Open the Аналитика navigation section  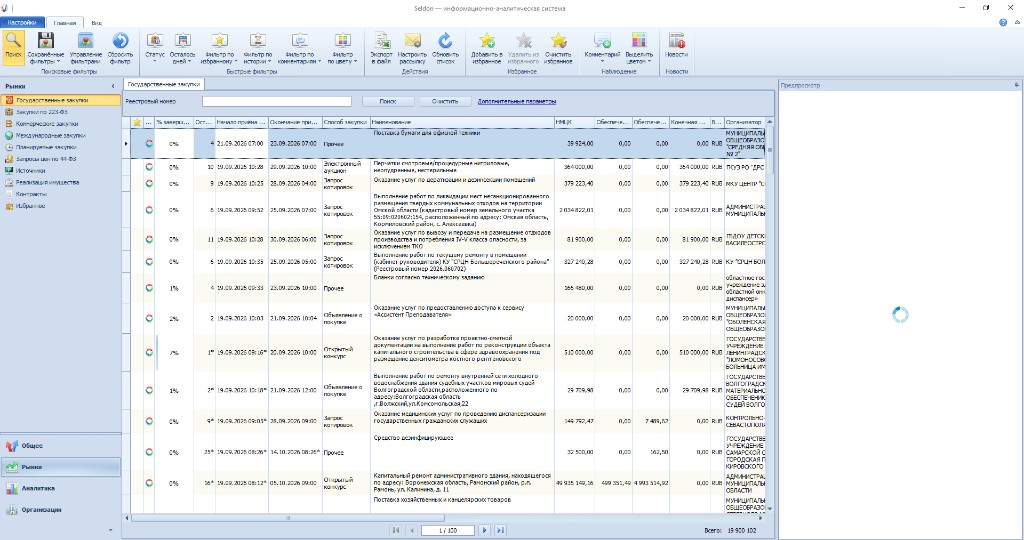point(61,488)
